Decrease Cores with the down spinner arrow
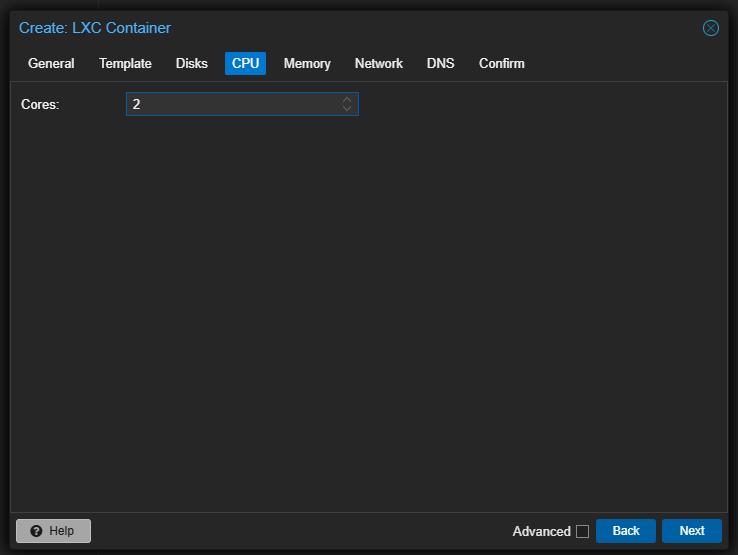 tap(347, 108)
